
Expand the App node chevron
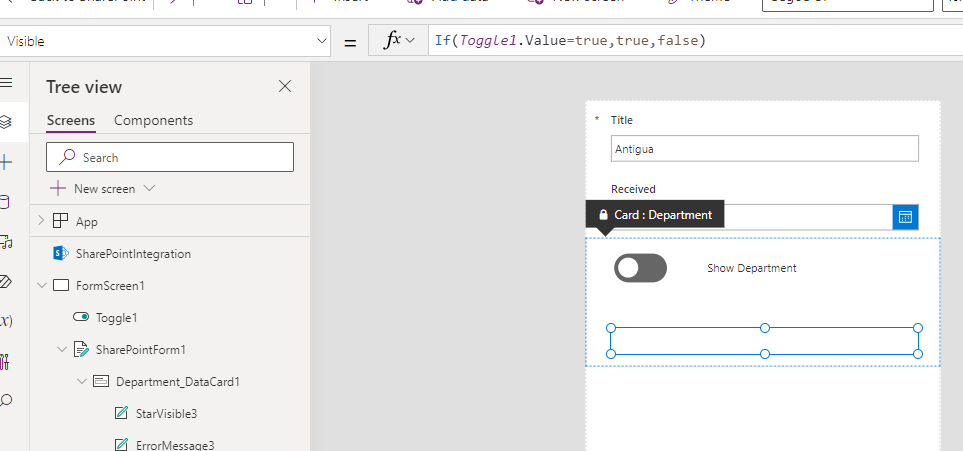pos(41,221)
